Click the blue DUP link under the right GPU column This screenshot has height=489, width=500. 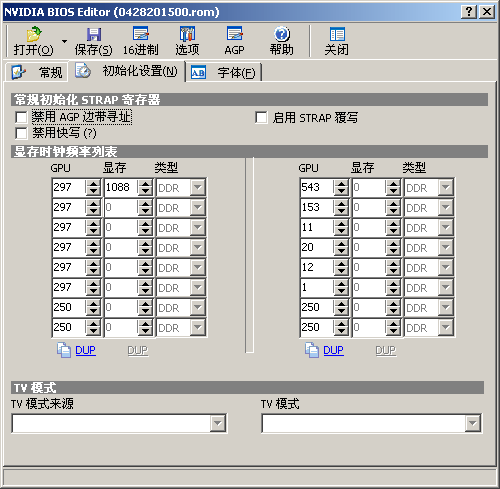333,350
